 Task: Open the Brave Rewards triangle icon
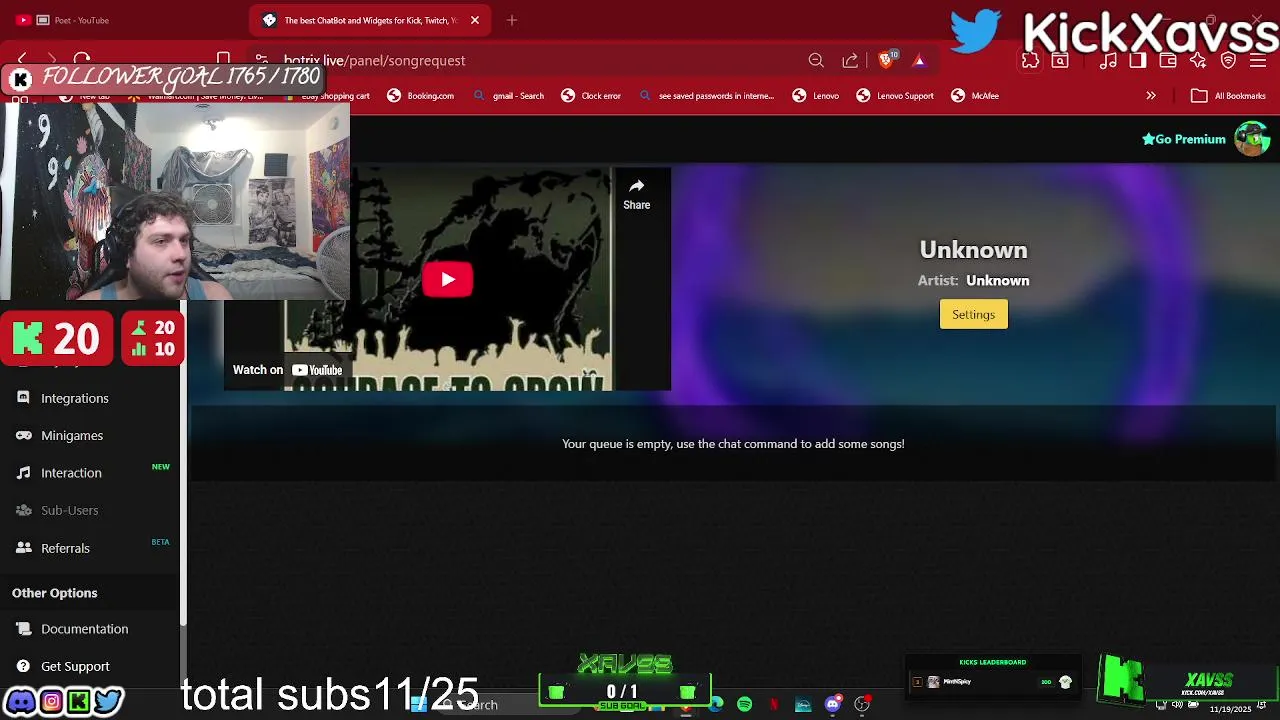(x=919, y=61)
